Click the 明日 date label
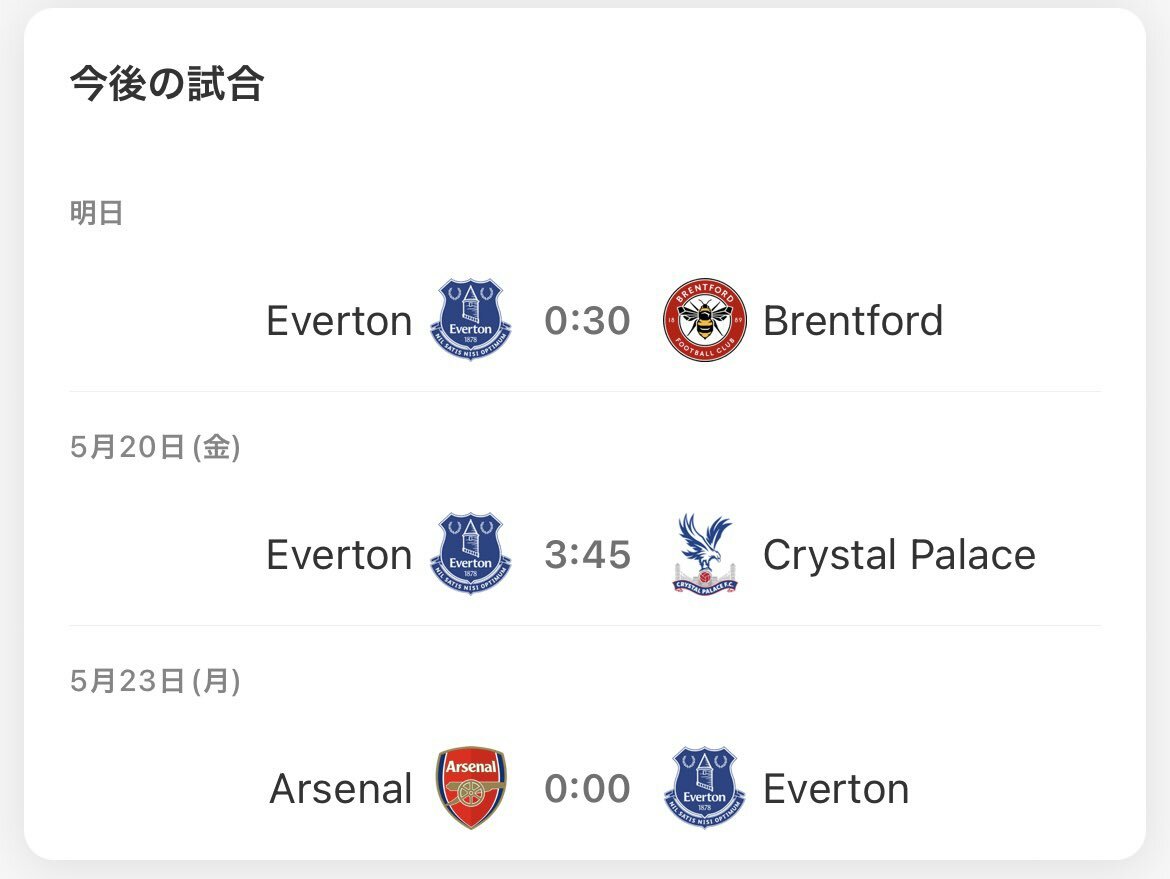This screenshot has width=1170, height=879. (96, 213)
